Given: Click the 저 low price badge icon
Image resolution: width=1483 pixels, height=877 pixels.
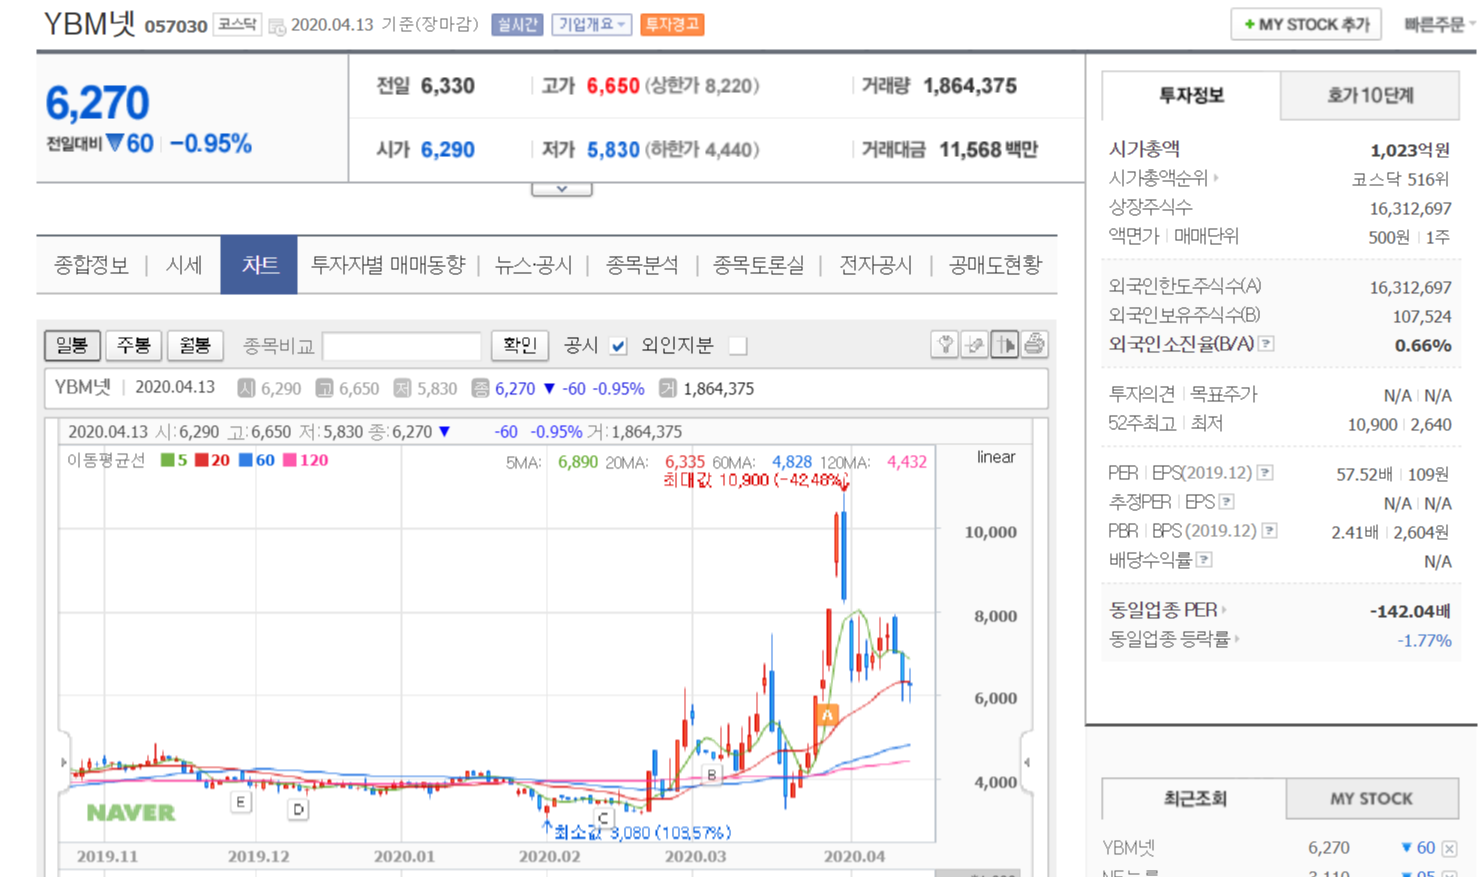Looking at the screenshot, I should tap(402, 388).
